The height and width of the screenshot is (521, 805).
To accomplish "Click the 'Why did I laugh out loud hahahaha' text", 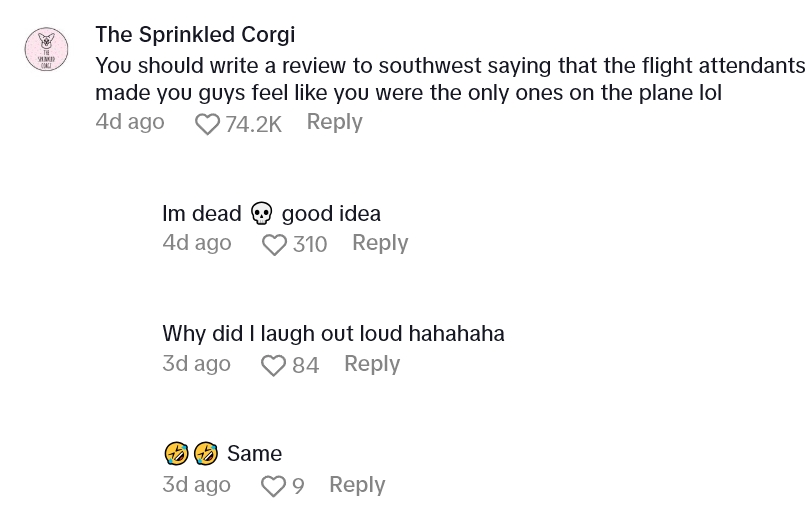I will coord(333,334).
